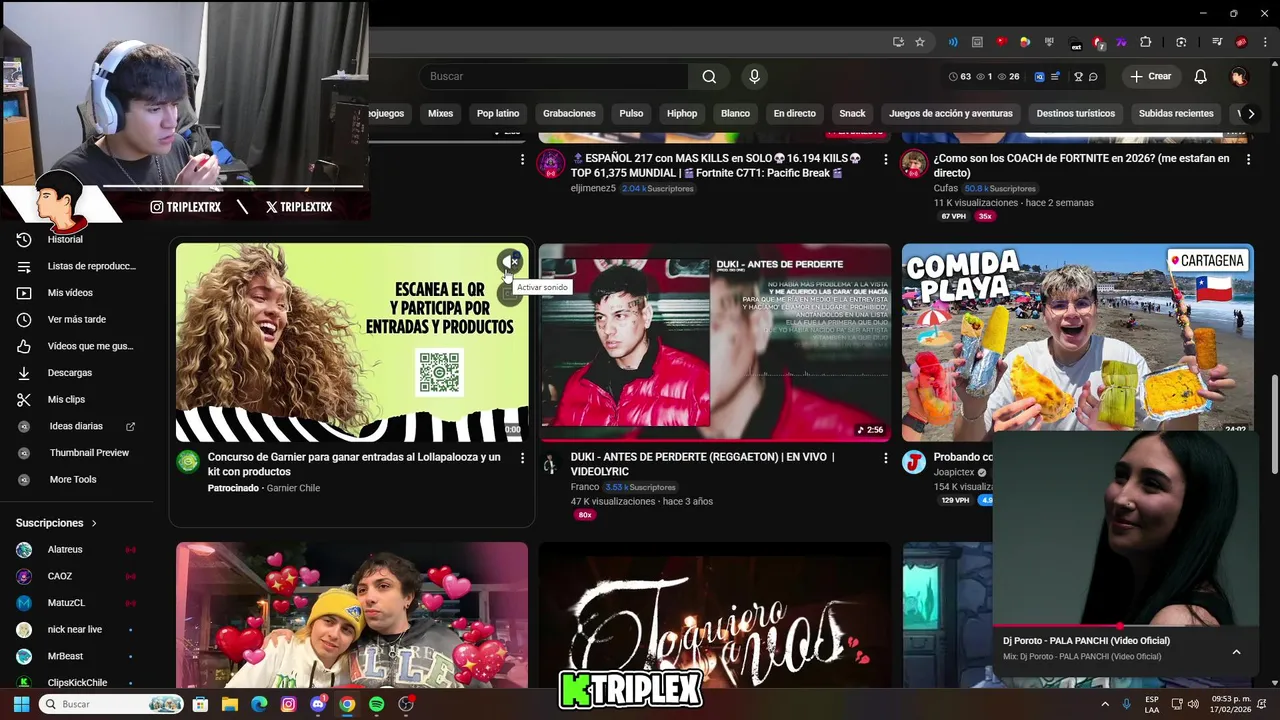Select the Pulso filter chip
The height and width of the screenshot is (720, 1280).
[631, 114]
